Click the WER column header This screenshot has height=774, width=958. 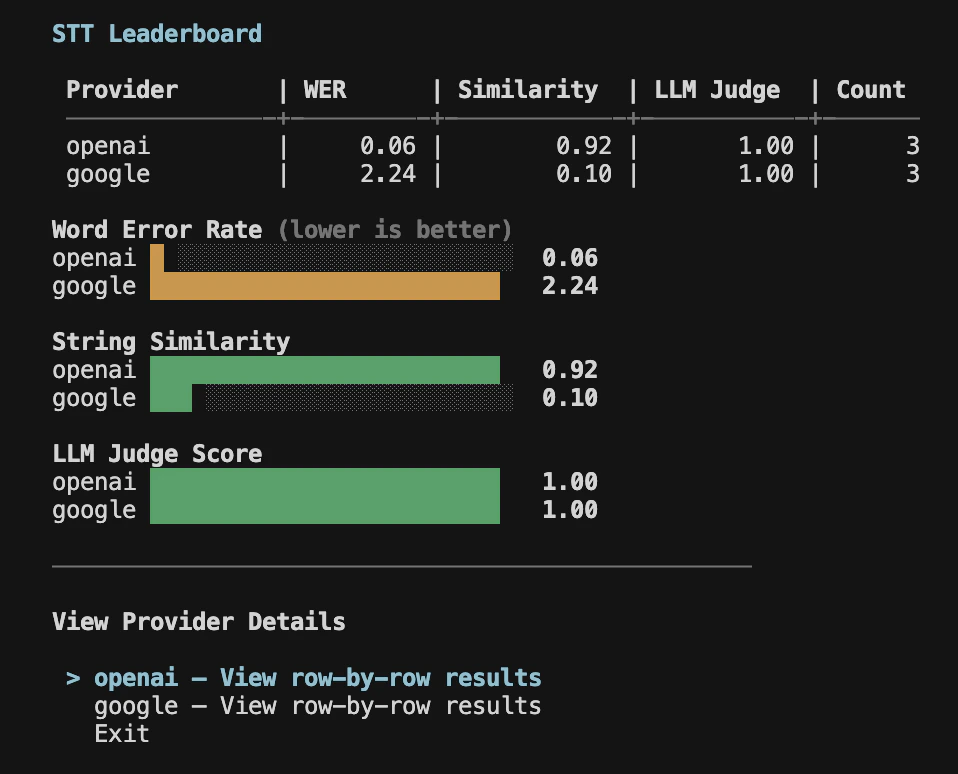pos(323,89)
